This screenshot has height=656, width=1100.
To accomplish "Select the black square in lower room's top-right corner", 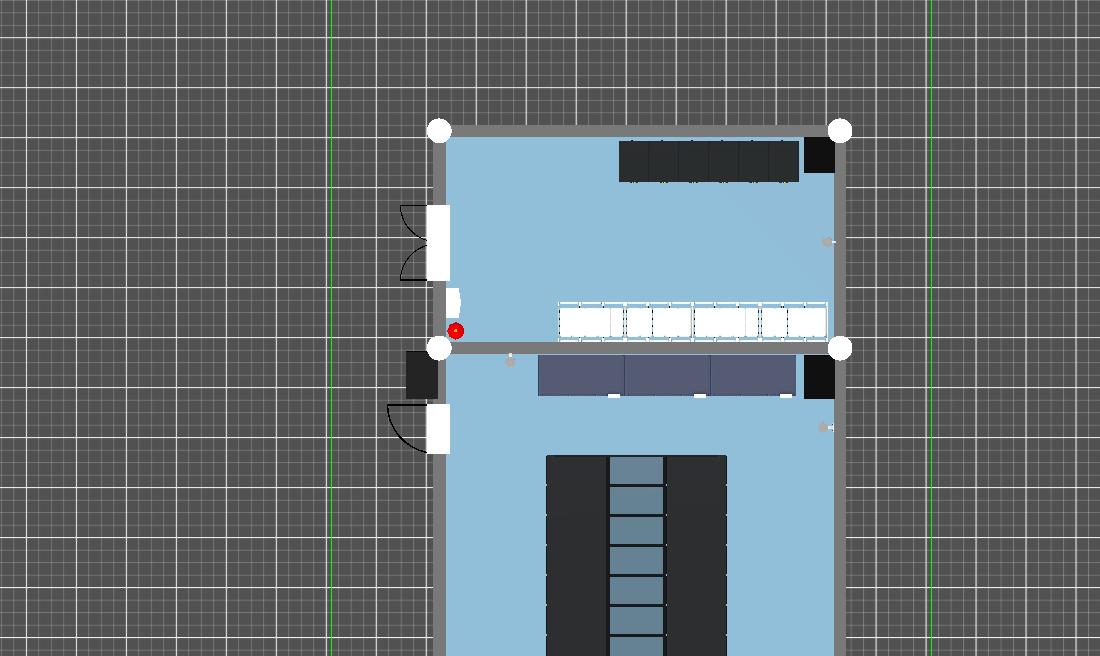I will [x=819, y=377].
